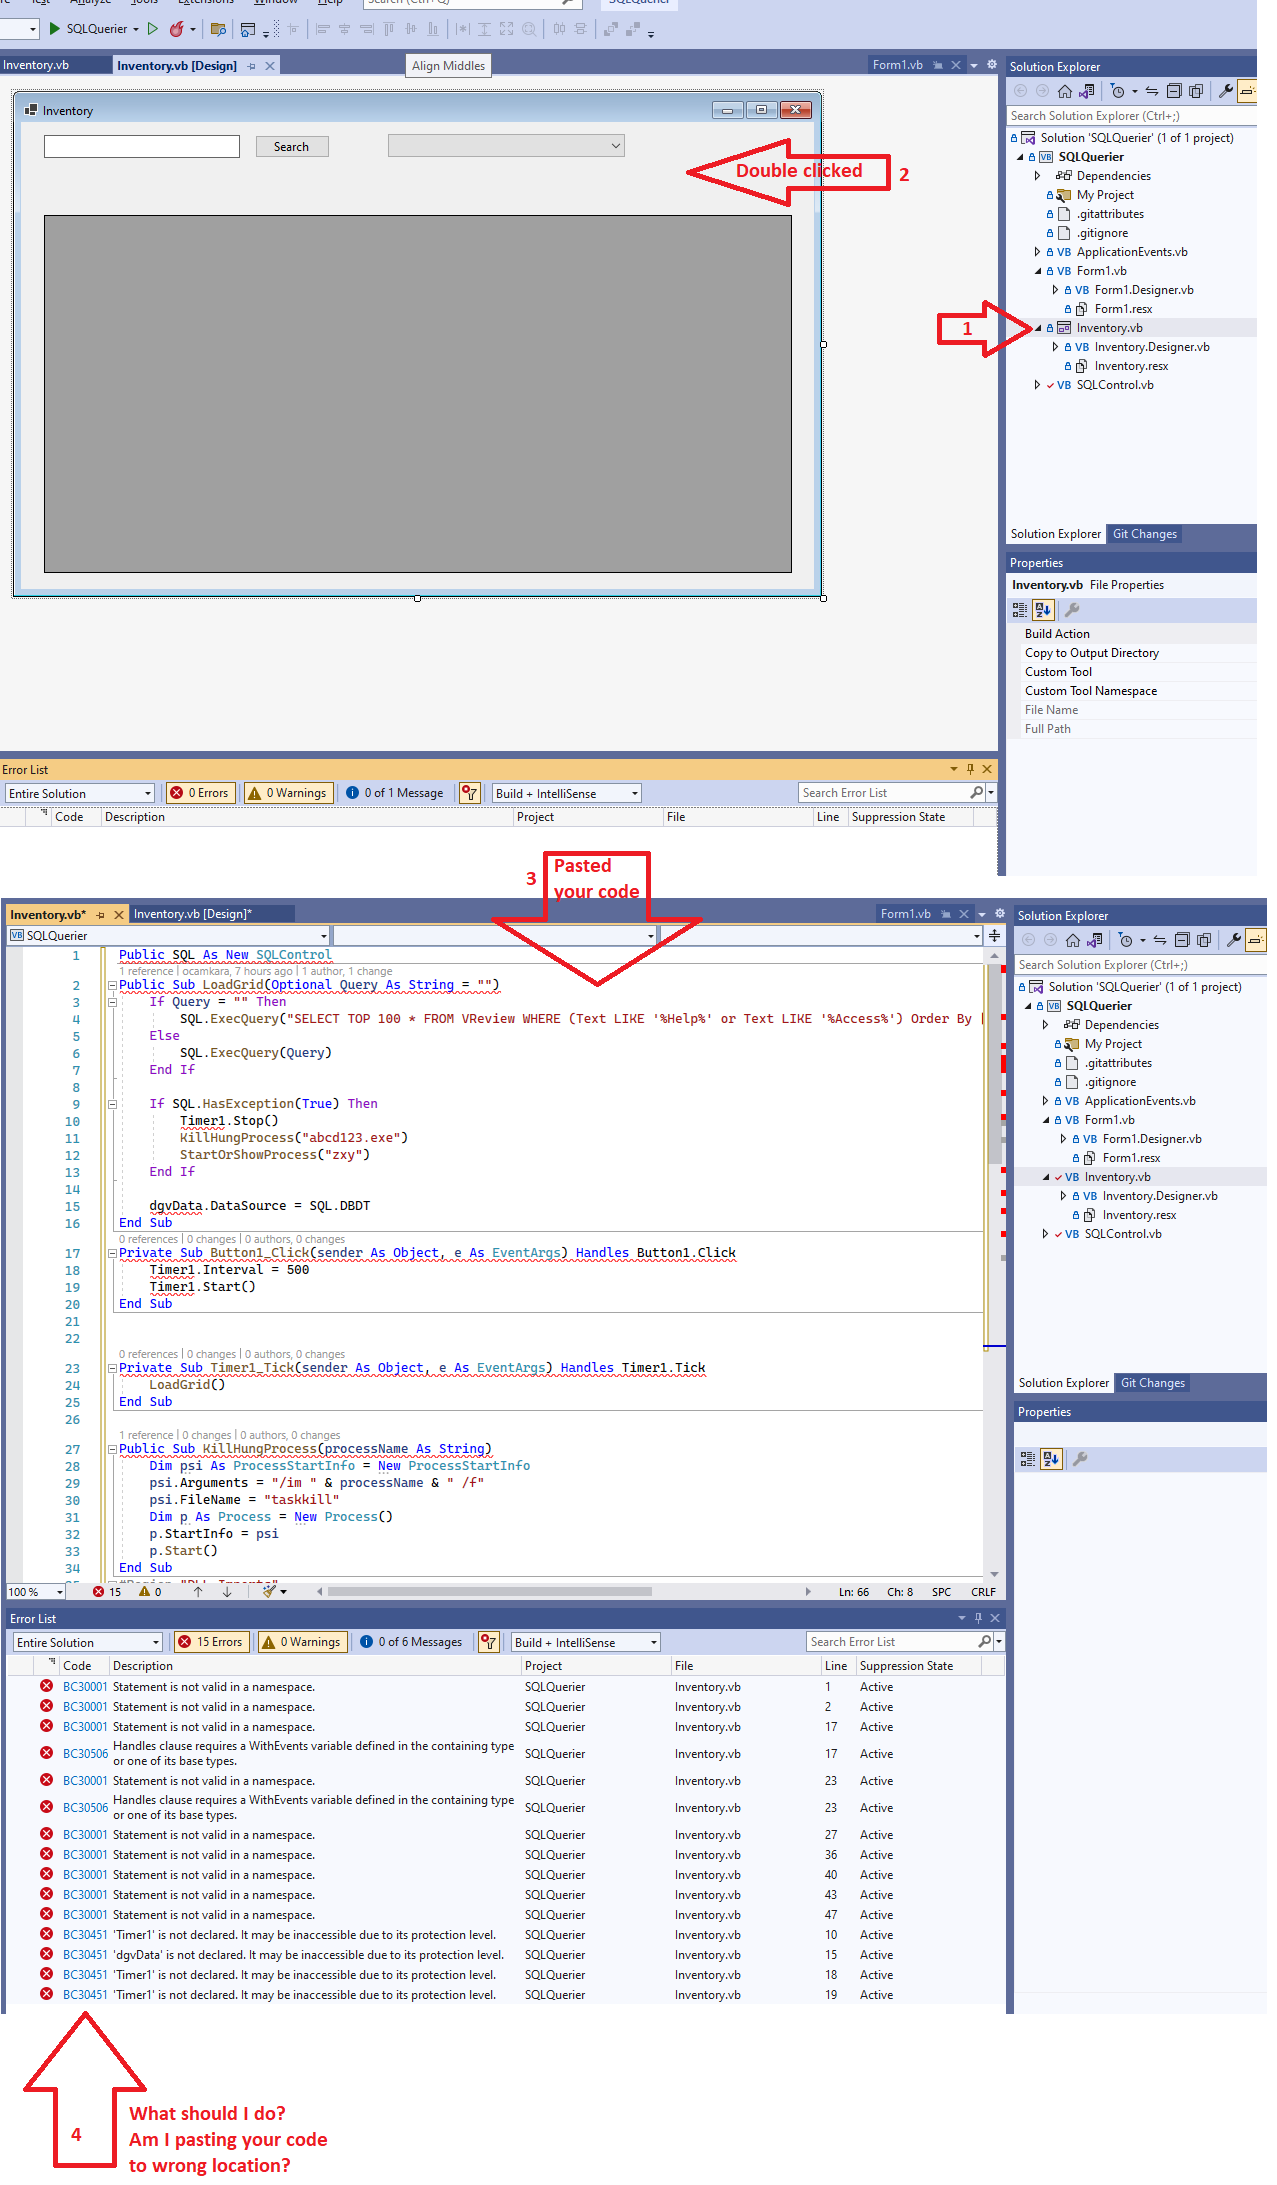The image size is (1277, 2185).
Task: Click BC30506 error code link for line 17
Action: click(x=85, y=1754)
